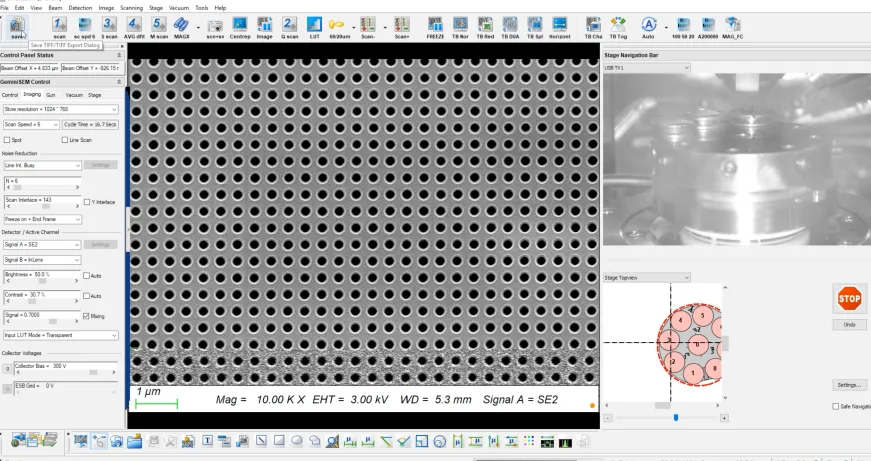
Task: Open the histogram icon in bottom toolbar
Action: click(x=565, y=442)
